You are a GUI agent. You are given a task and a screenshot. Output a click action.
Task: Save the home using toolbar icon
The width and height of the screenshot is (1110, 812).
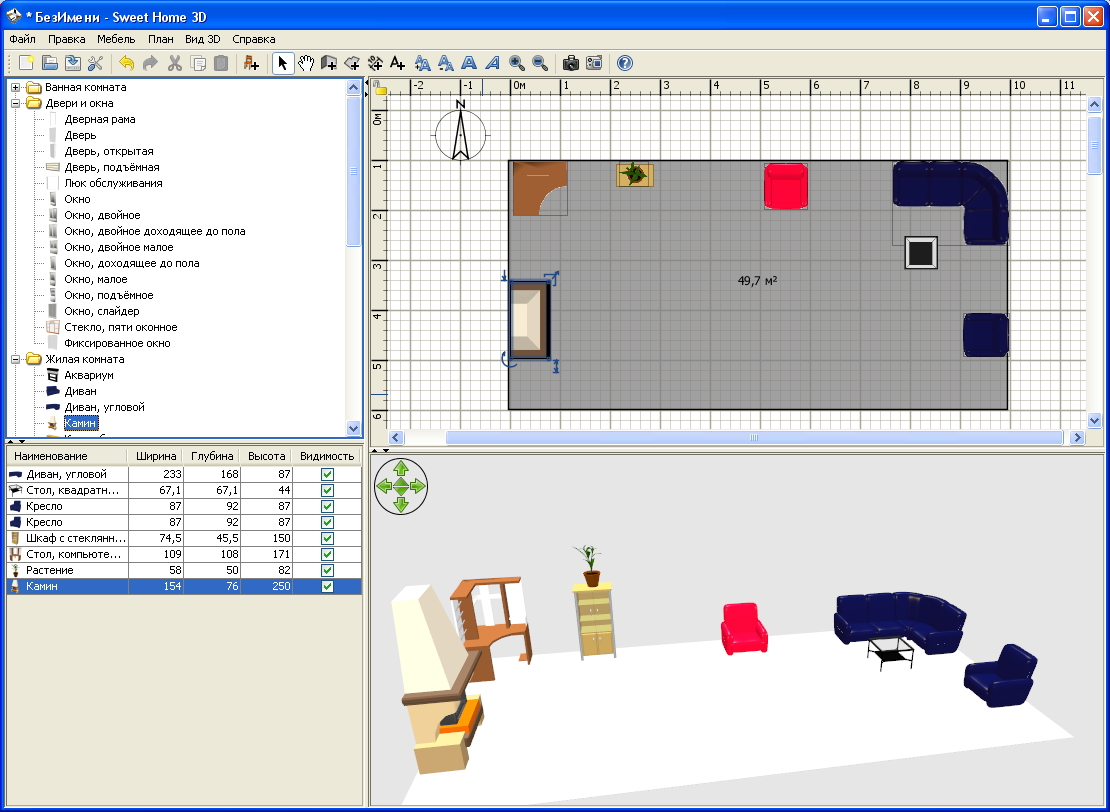click(x=72, y=63)
